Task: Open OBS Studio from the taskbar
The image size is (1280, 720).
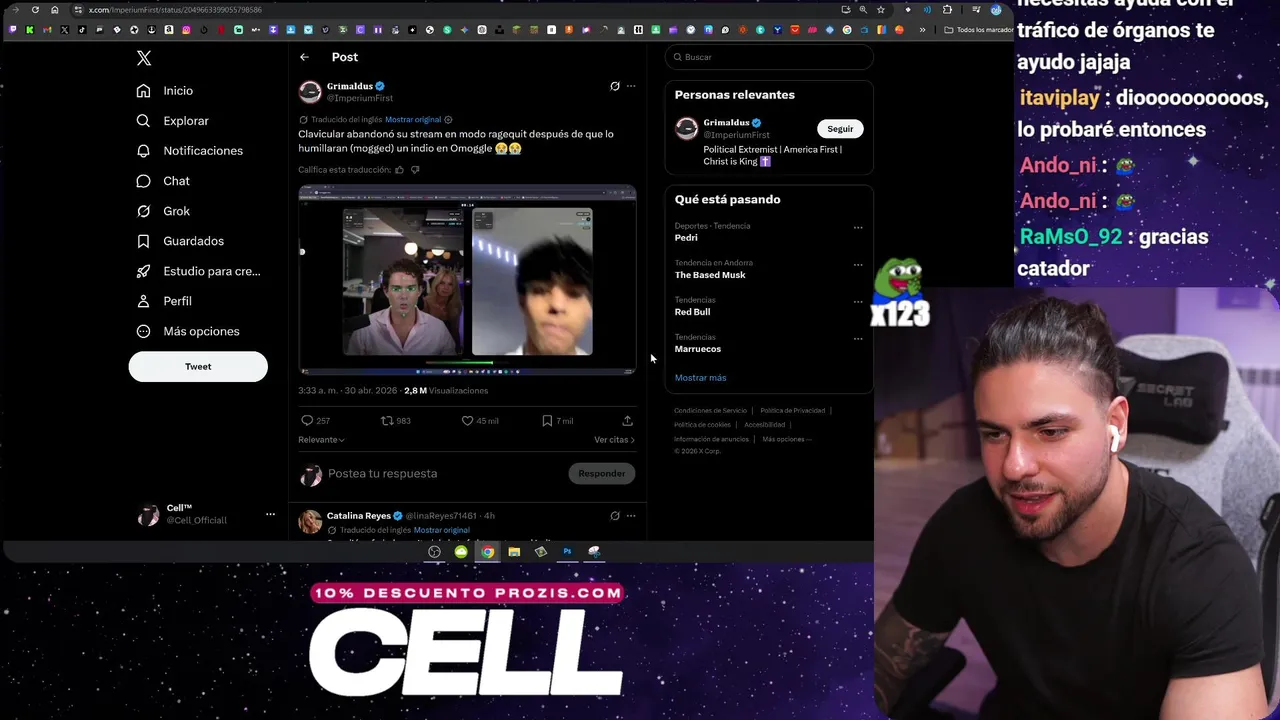Action: click(434, 552)
